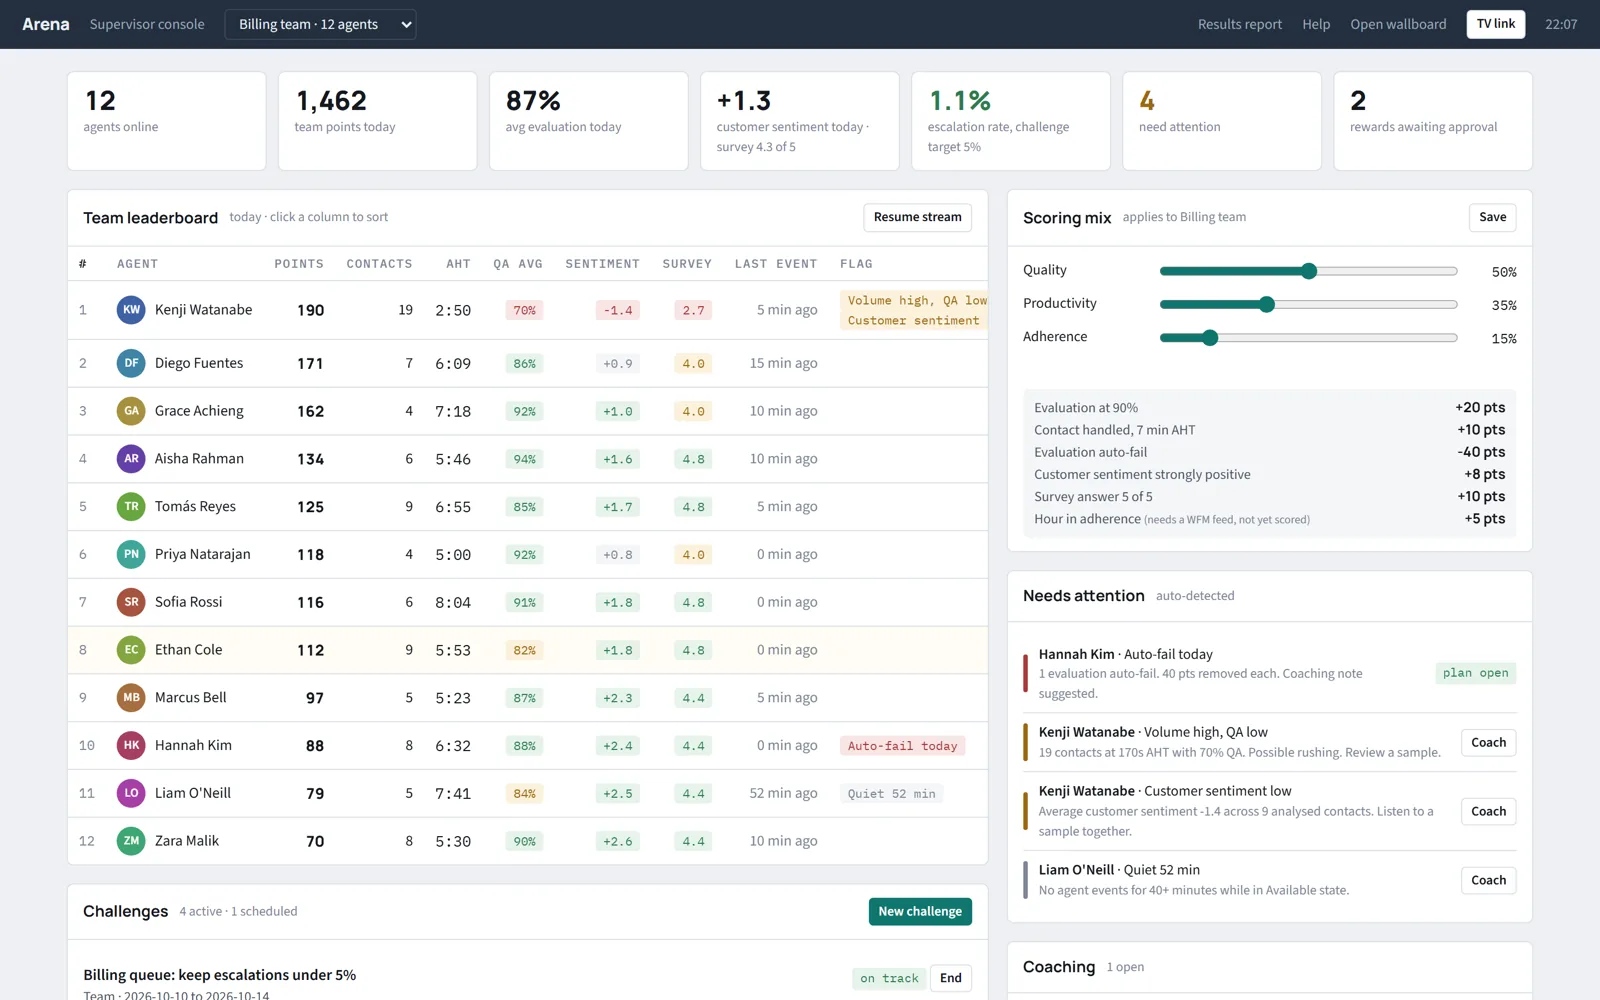Click Diego Fuentes' DF avatar
The image size is (1600, 1000).
pyautogui.click(x=131, y=363)
